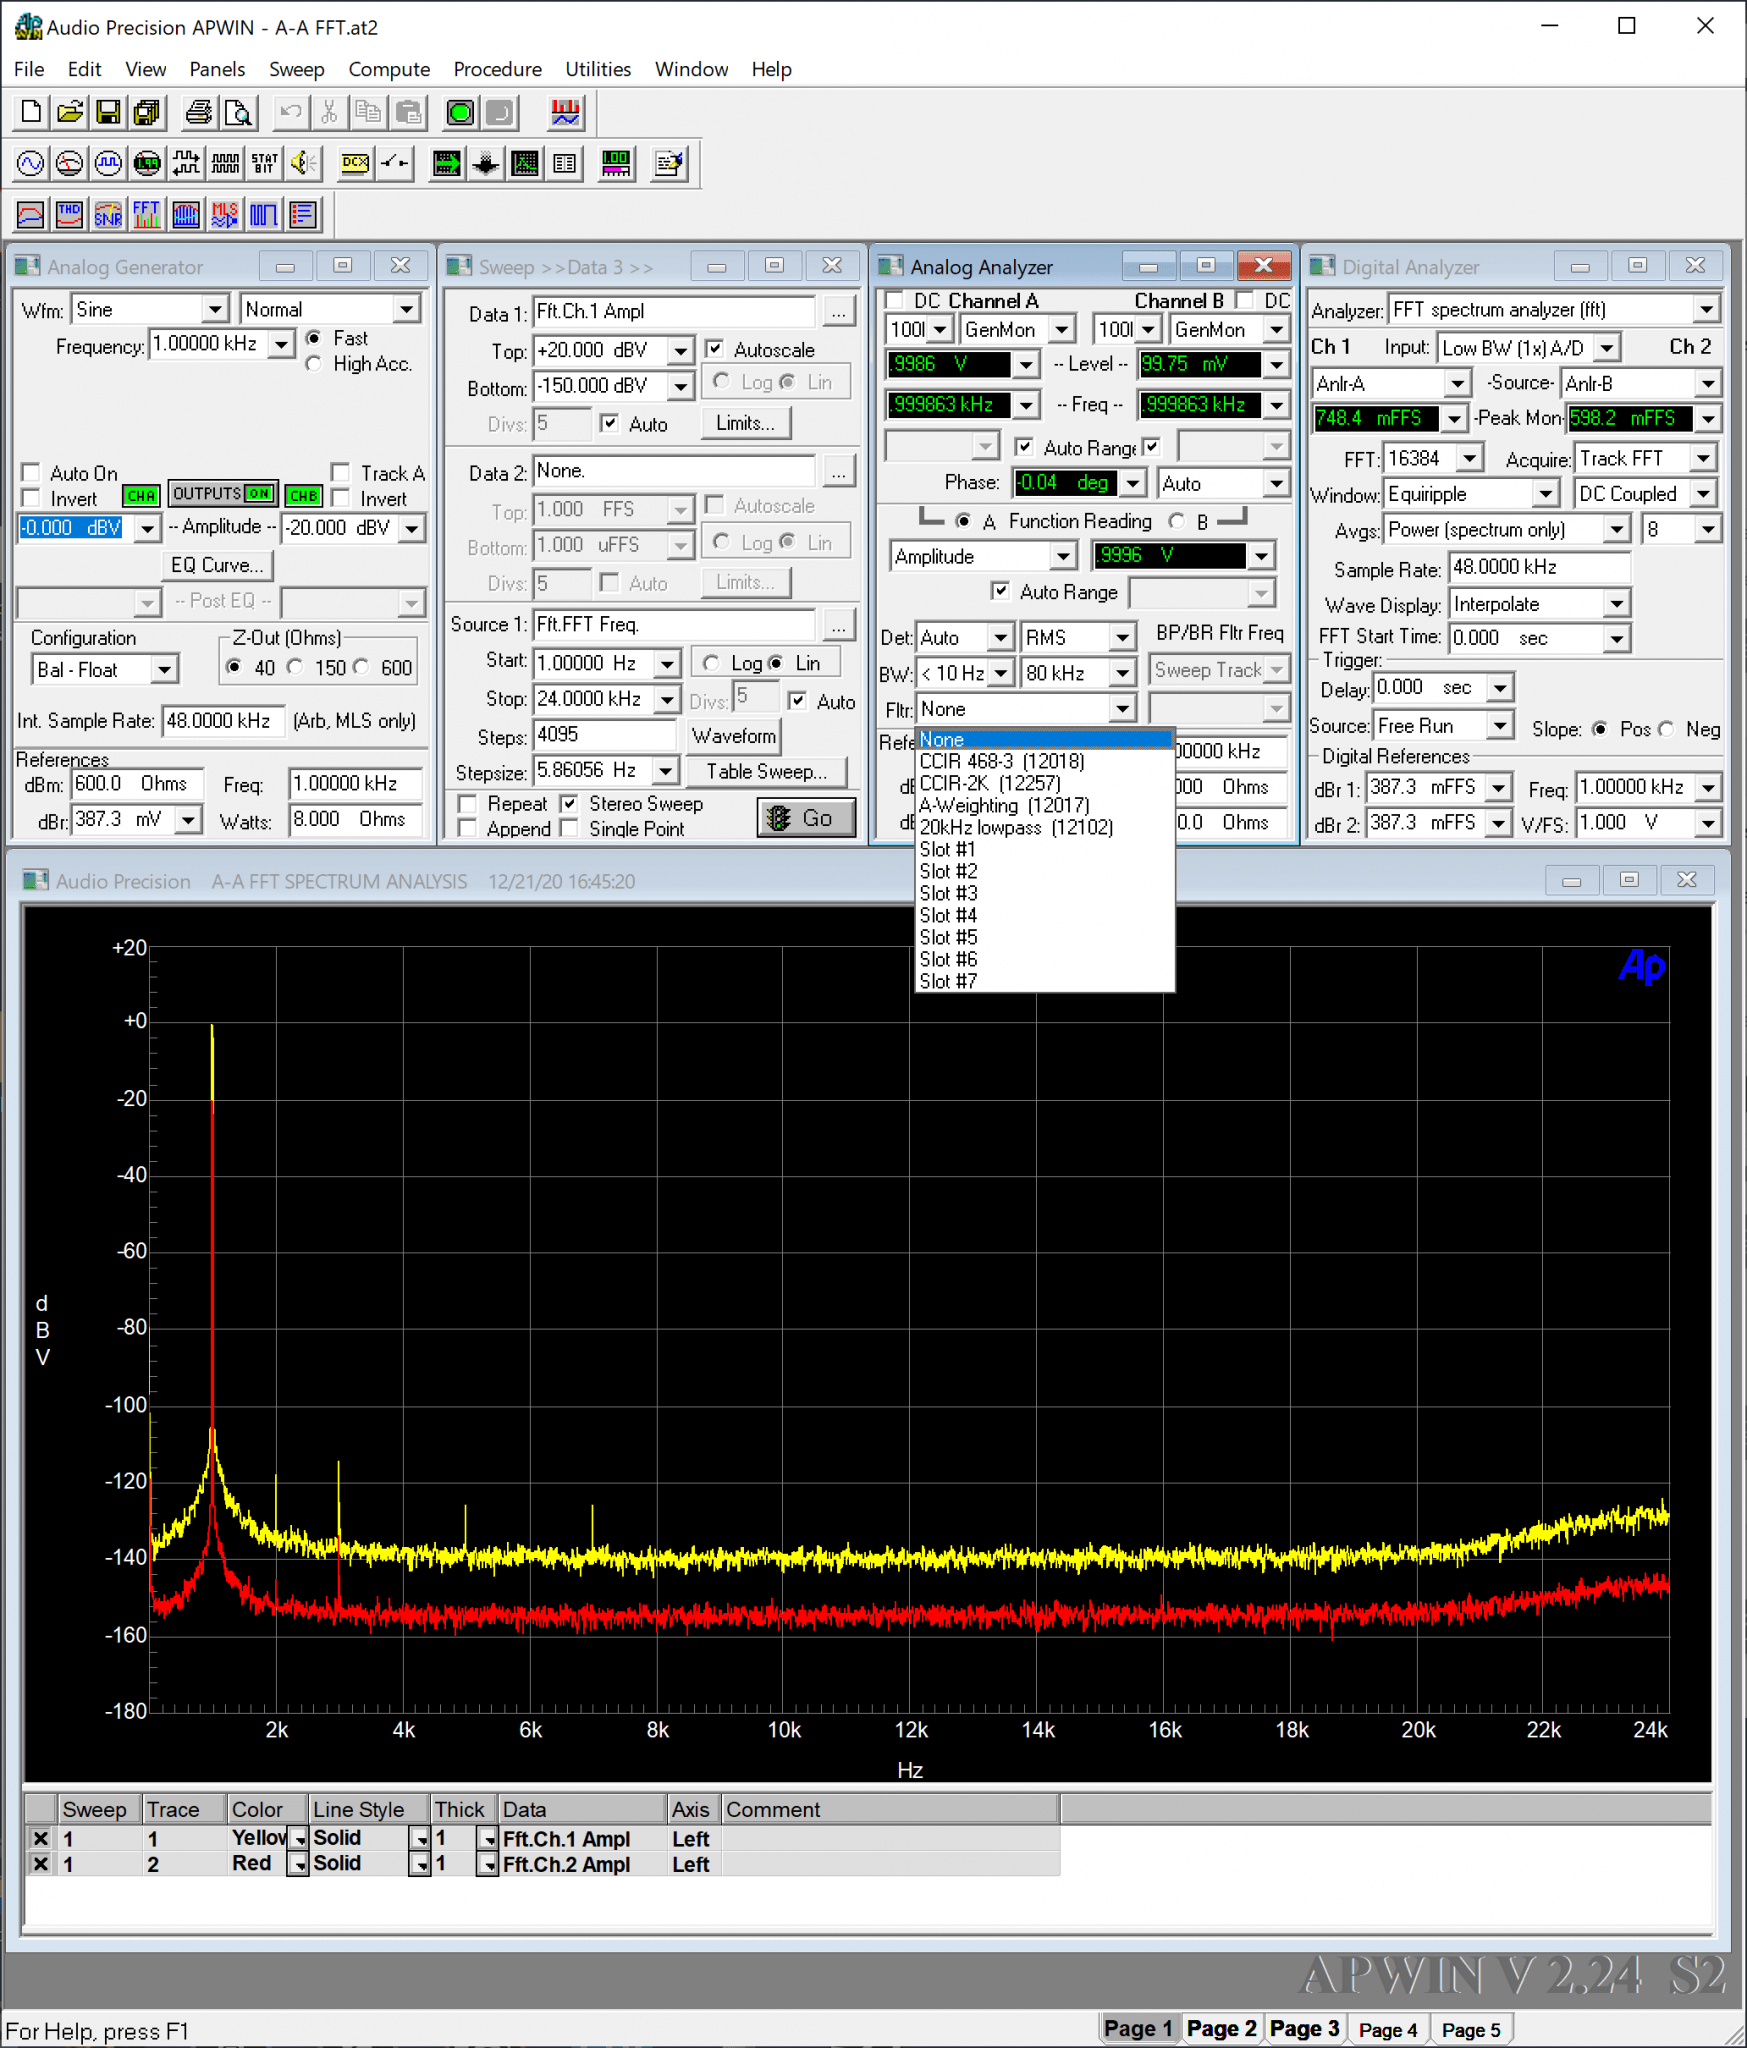
Task: Open the Utilities menu
Action: pos(598,69)
